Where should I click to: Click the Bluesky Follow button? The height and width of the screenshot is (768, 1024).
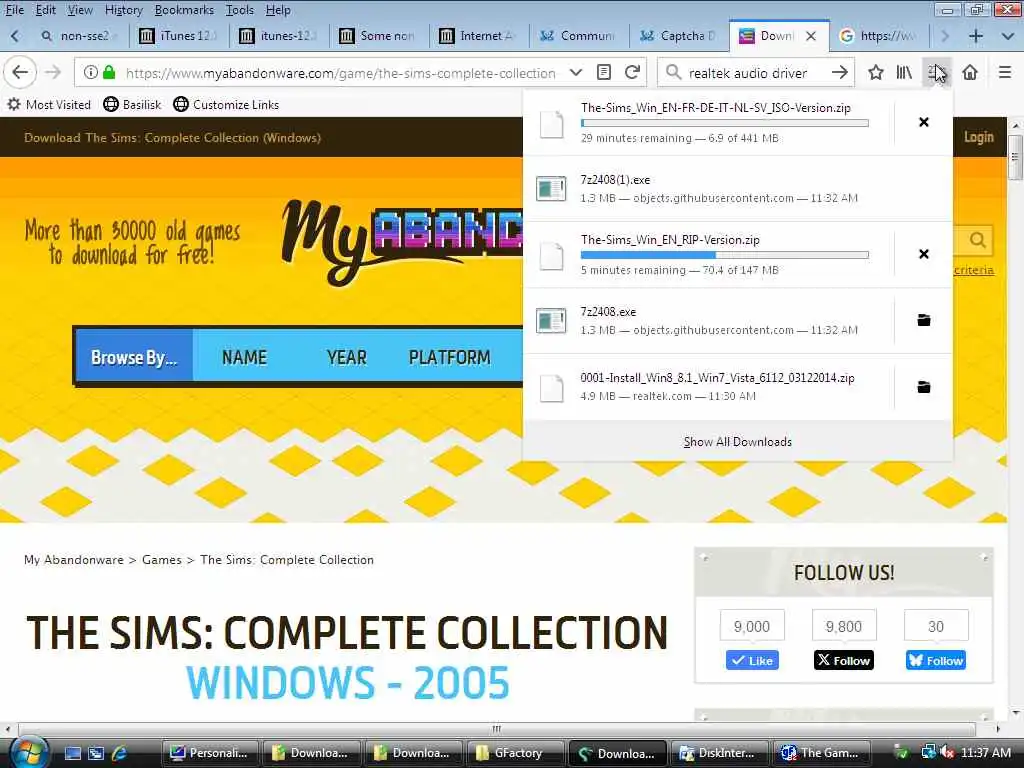[936, 660]
